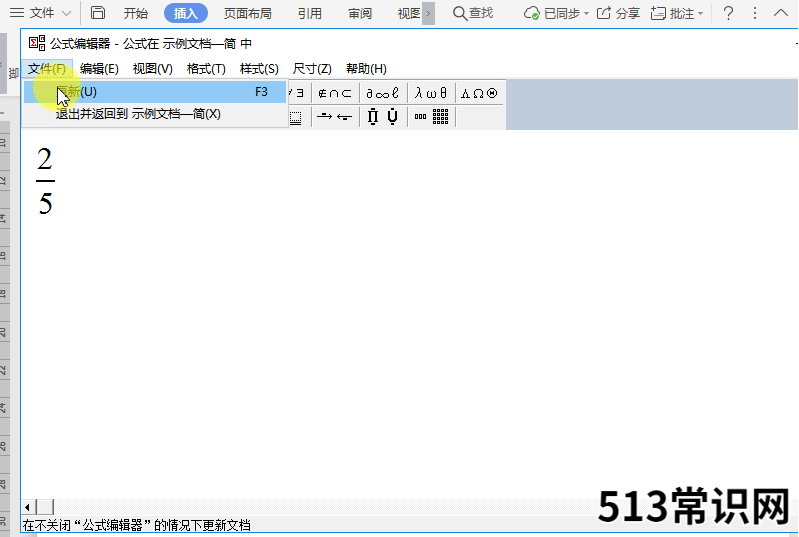Image resolution: width=799 pixels, height=537 pixels.
Task: Select the 更新(U) F3 menu entry
Action: (155, 92)
